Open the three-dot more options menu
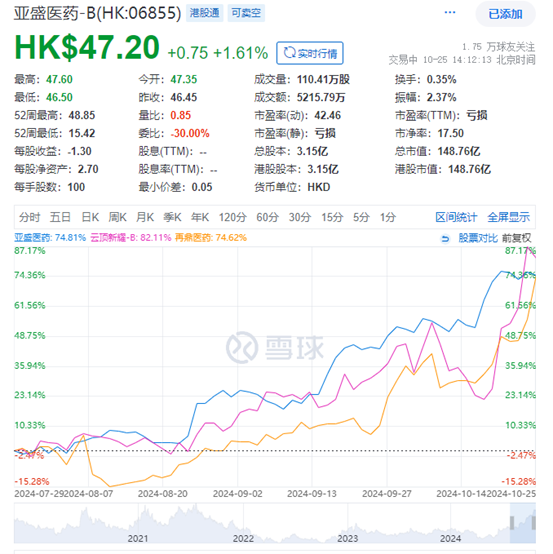The width and height of the screenshot is (553, 554). pos(449,13)
